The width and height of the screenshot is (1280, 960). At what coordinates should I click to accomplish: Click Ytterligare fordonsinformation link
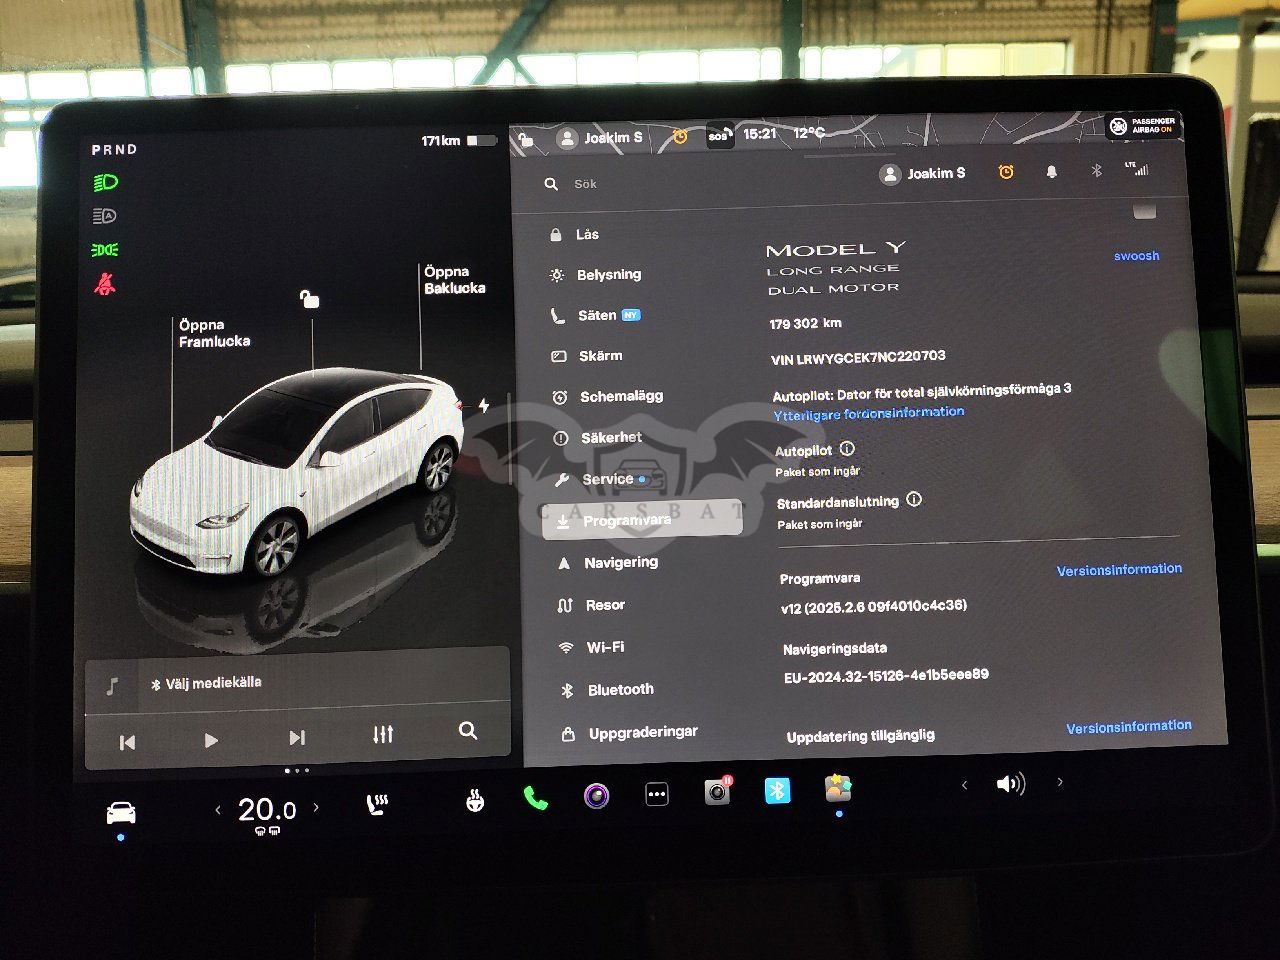coord(868,412)
